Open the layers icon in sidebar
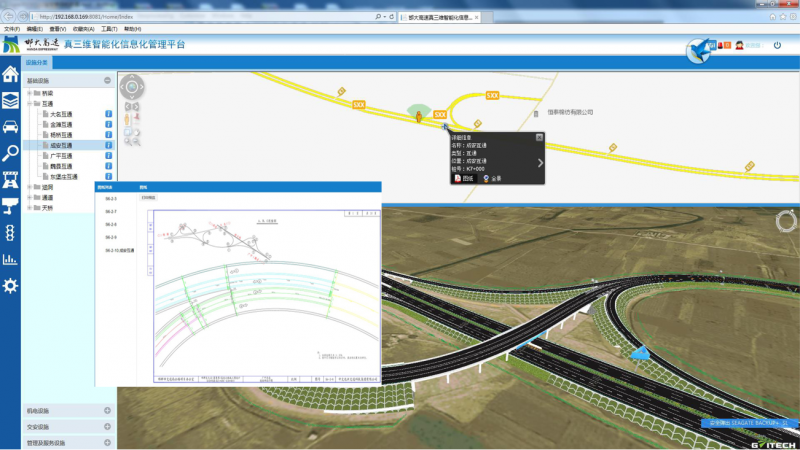Screen dimensions: 800x450 tap(10, 100)
